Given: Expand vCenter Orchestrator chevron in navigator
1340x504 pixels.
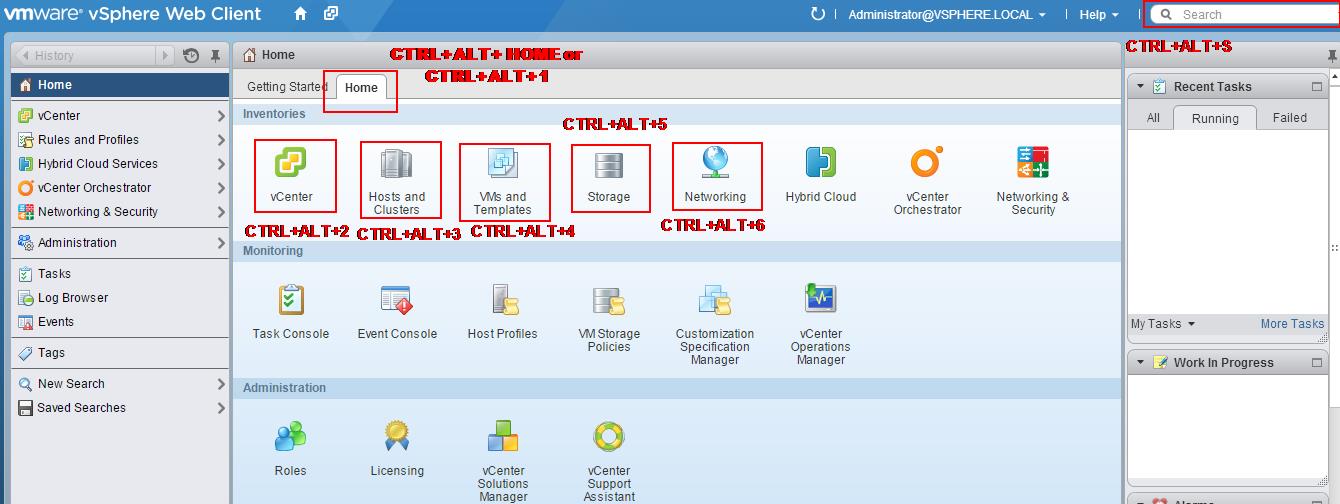Looking at the screenshot, I should tap(221, 188).
